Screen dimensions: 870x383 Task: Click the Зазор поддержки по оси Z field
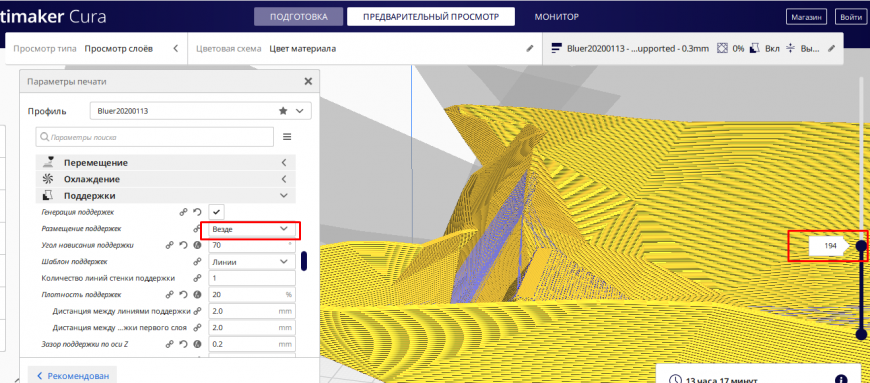click(252, 344)
